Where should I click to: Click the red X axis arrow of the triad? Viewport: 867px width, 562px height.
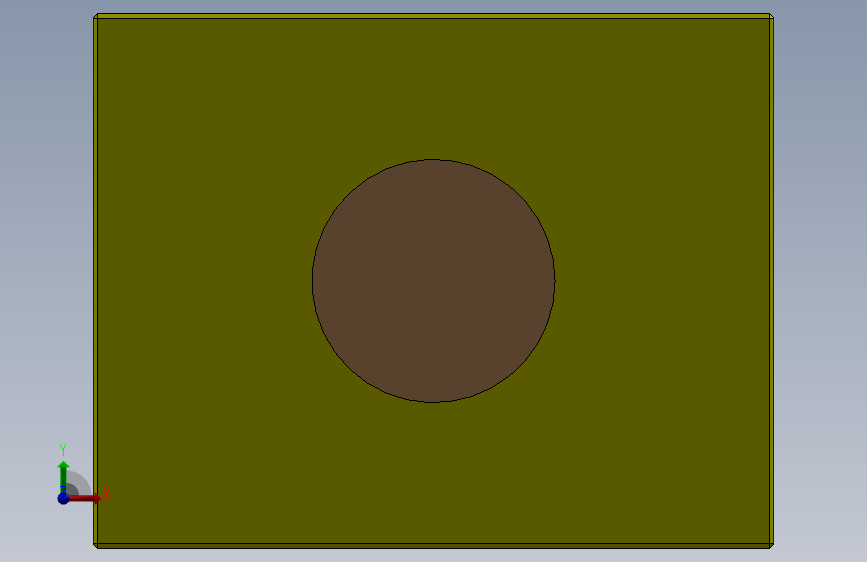86,498
